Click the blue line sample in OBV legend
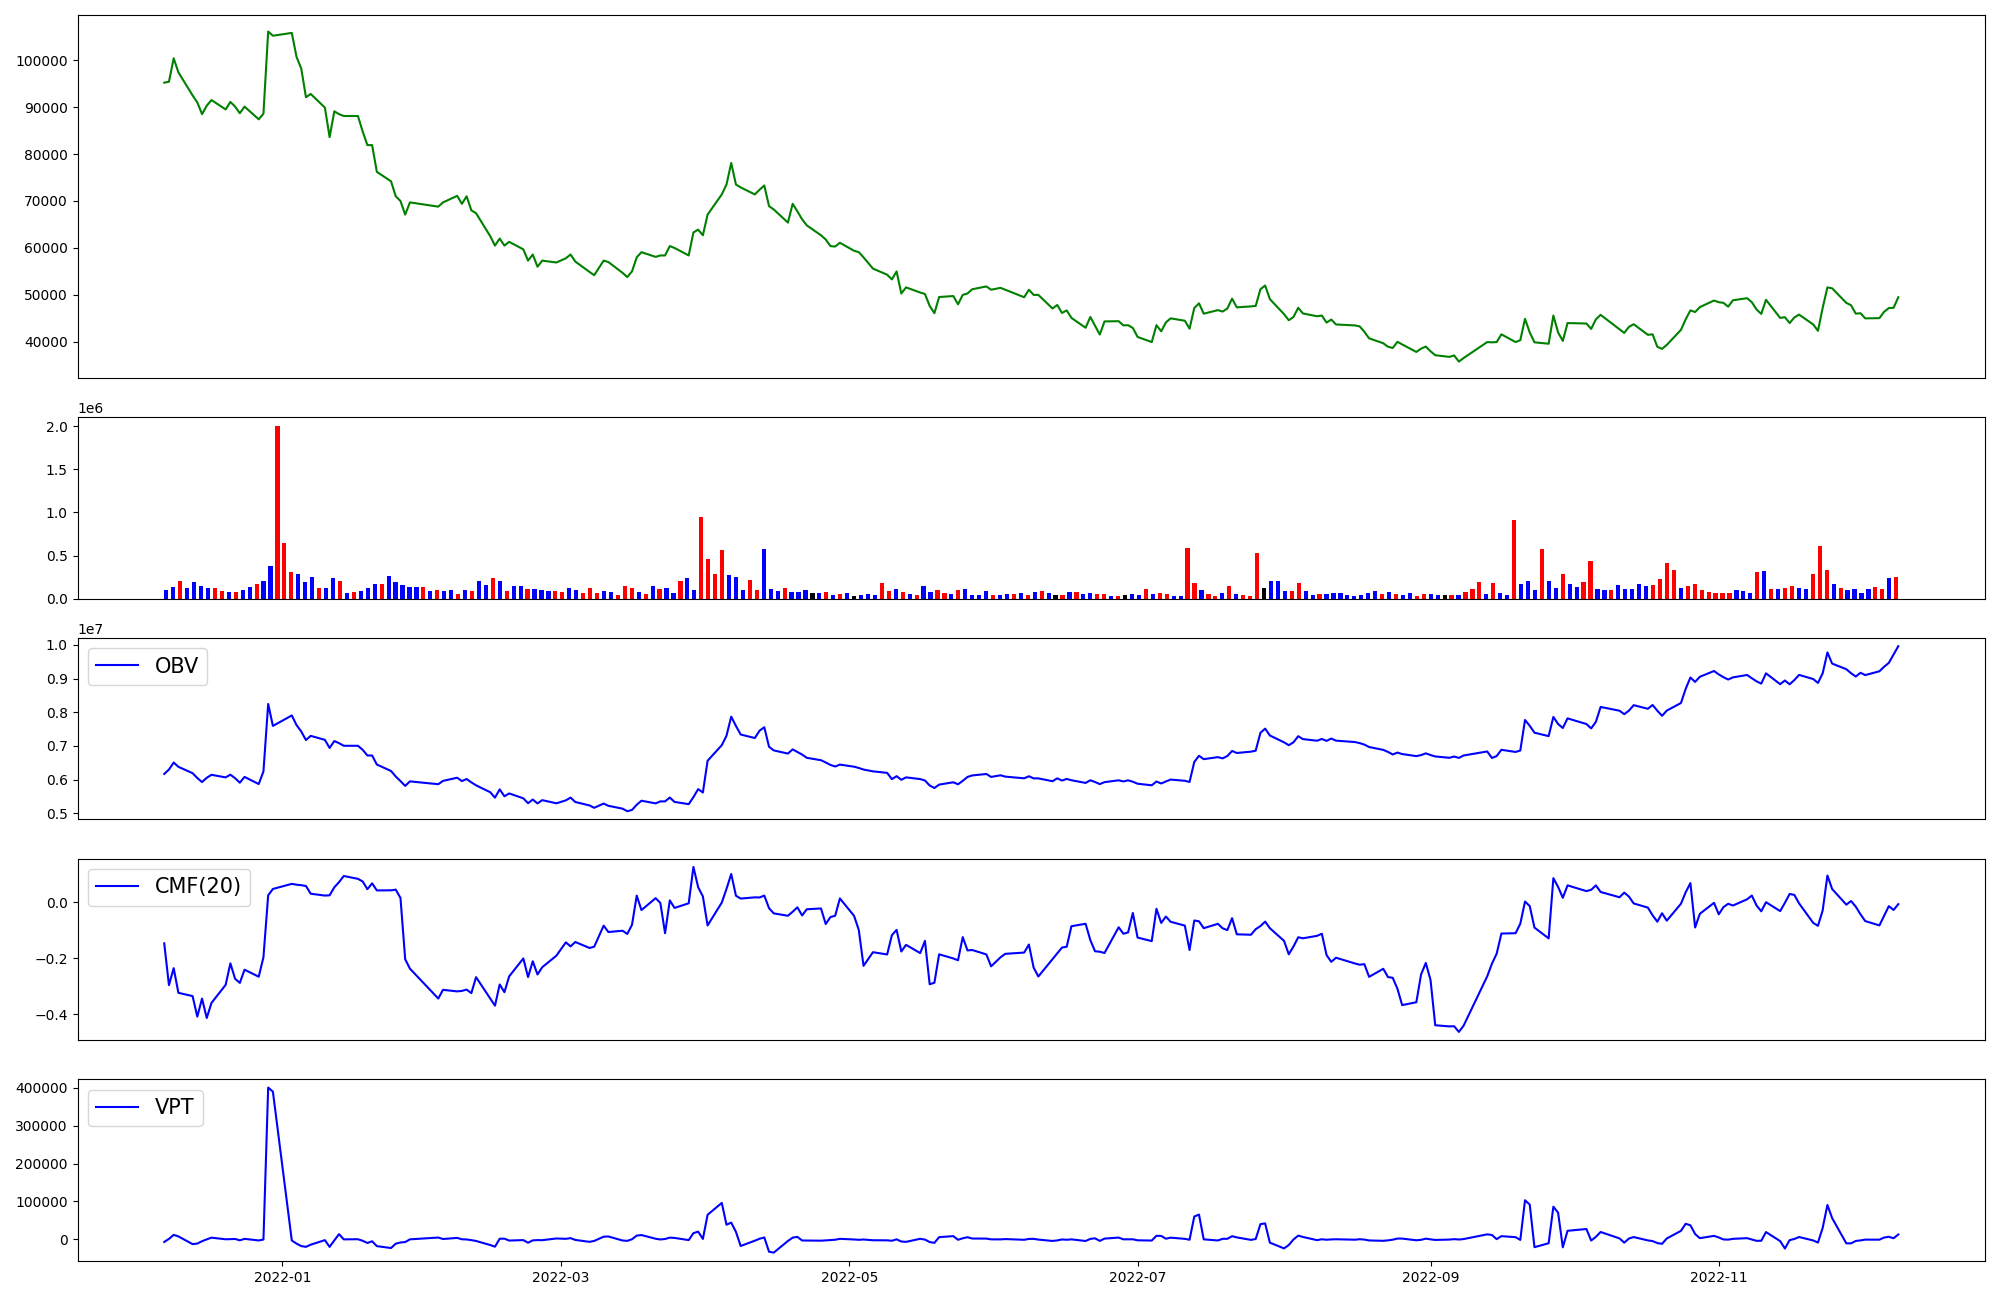 (x=118, y=666)
